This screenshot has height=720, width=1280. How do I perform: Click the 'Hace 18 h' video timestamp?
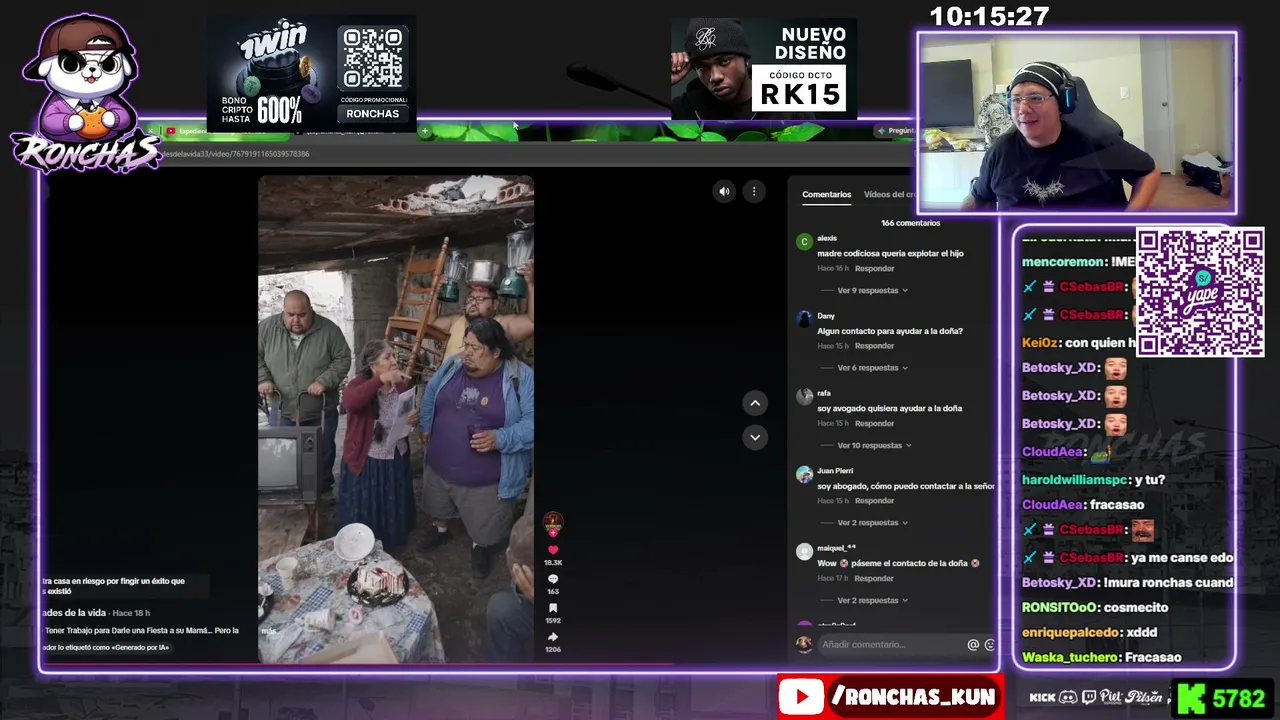click(131, 613)
